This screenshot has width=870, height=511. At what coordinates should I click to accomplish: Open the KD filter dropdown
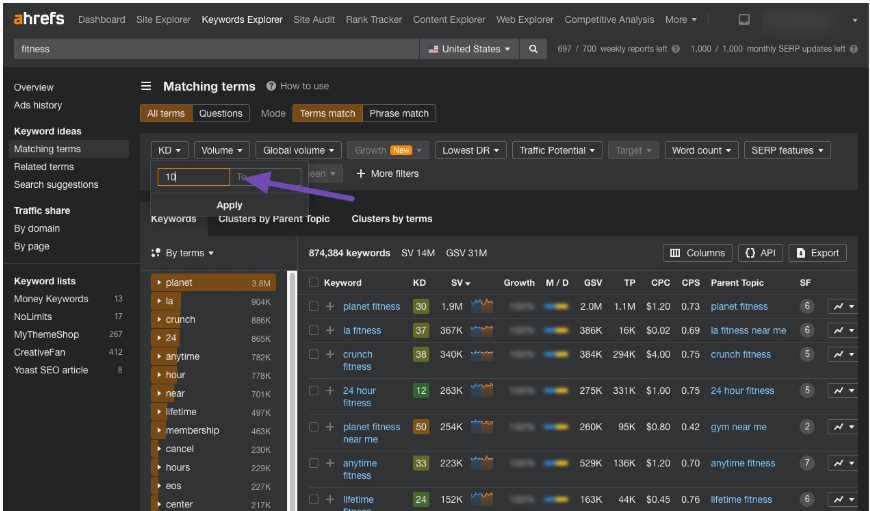[x=170, y=150]
